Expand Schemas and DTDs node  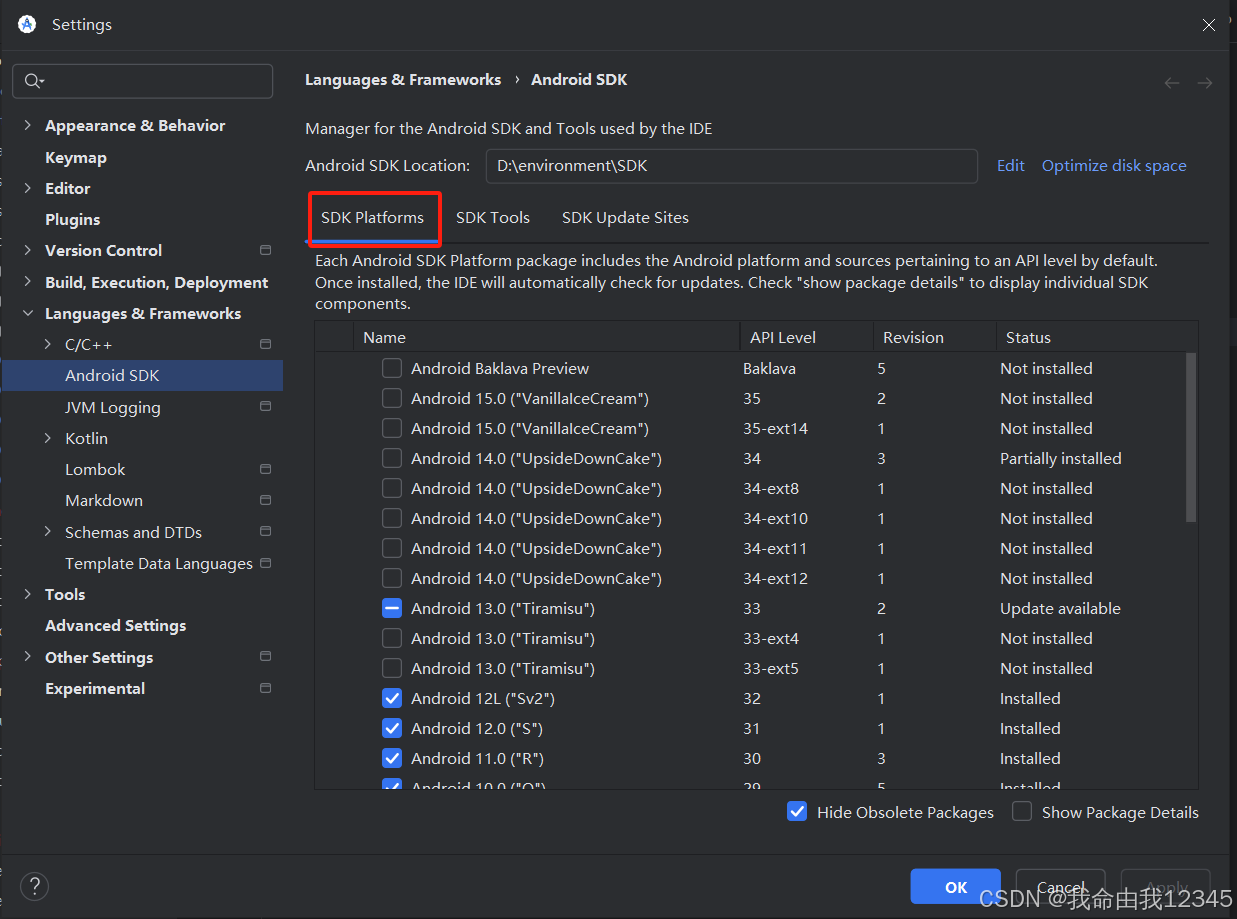[x=48, y=532]
